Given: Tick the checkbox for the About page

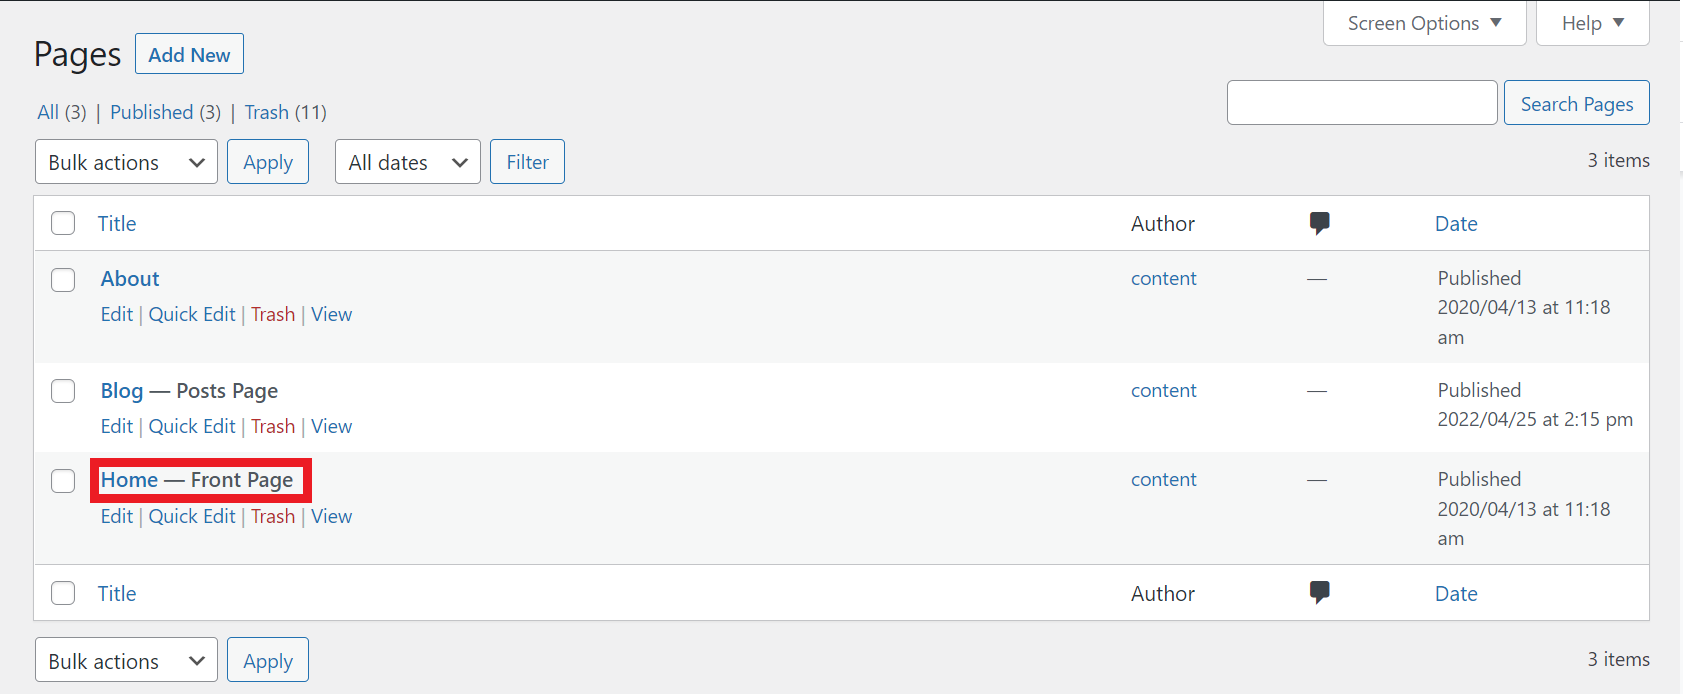Looking at the screenshot, I should pyautogui.click(x=63, y=279).
